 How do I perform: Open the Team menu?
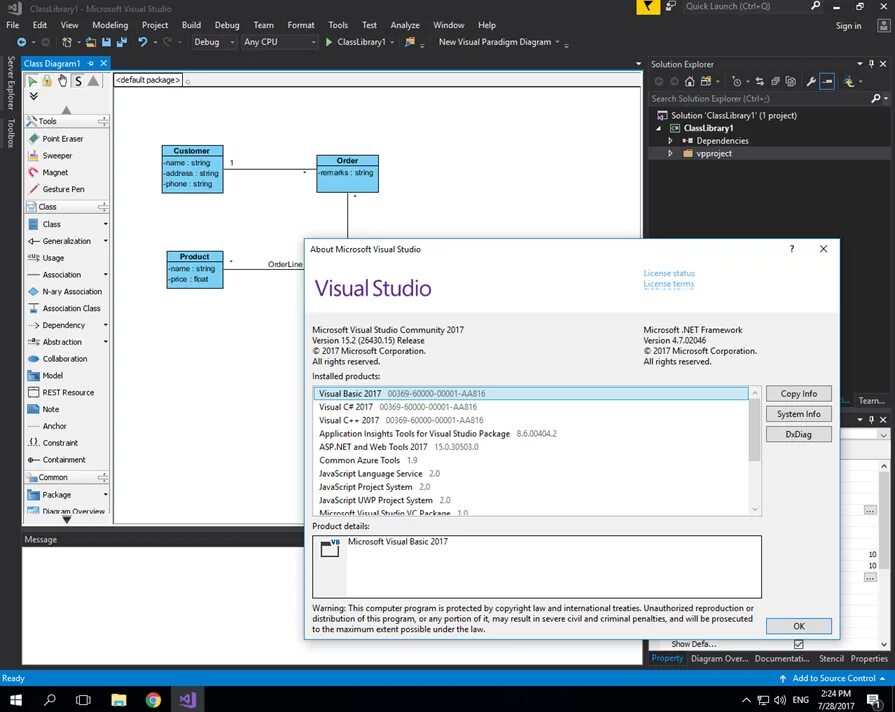[263, 25]
